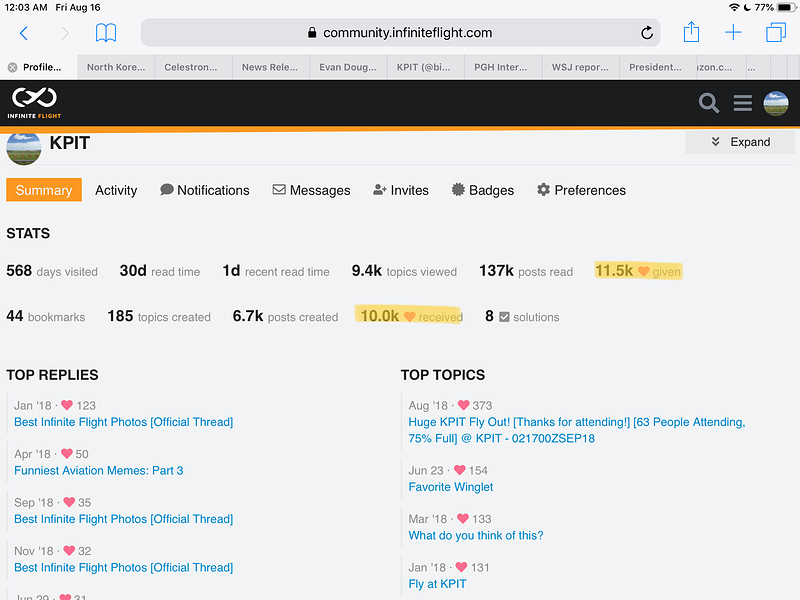800x600 pixels.
Task: Open Safari bookmarks book icon
Action: pyautogui.click(x=106, y=33)
